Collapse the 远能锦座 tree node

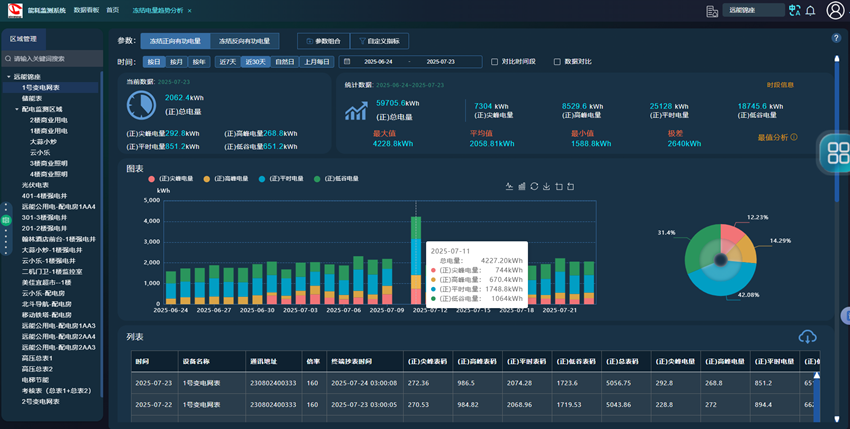point(9,77)
